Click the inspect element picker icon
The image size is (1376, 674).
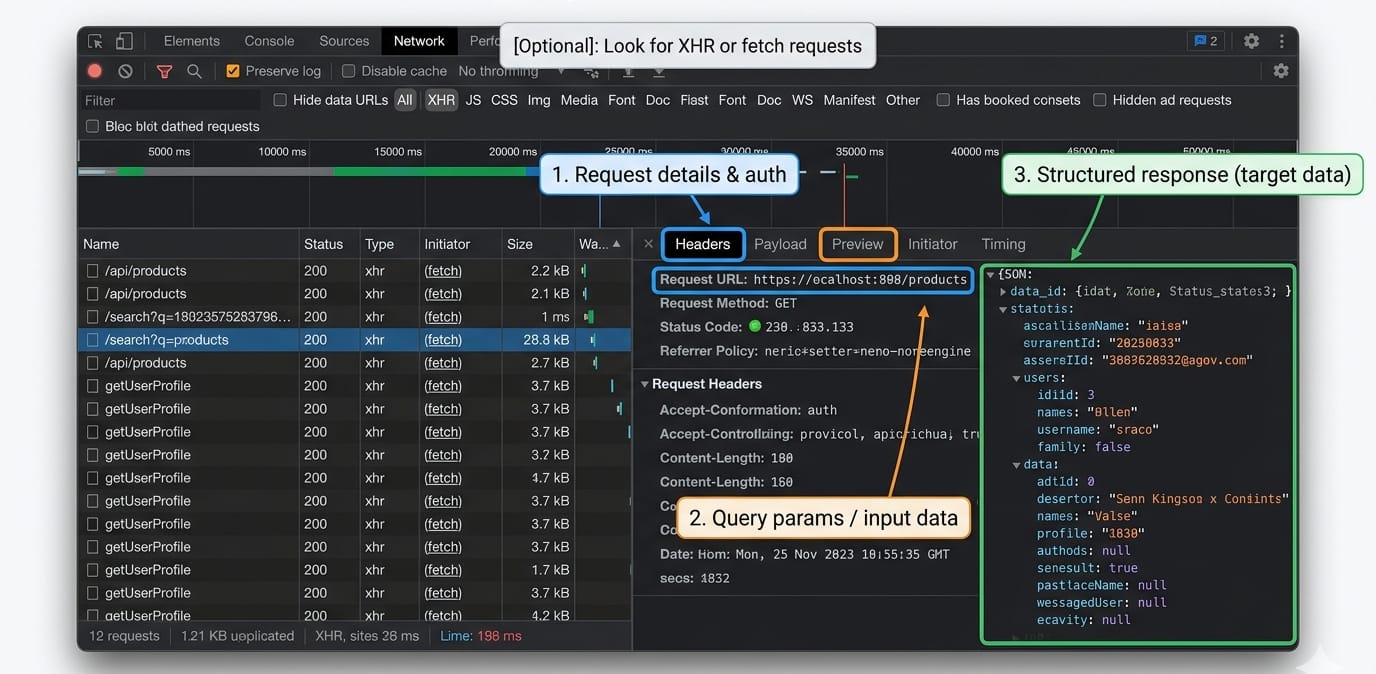click(x=95, y=41)
